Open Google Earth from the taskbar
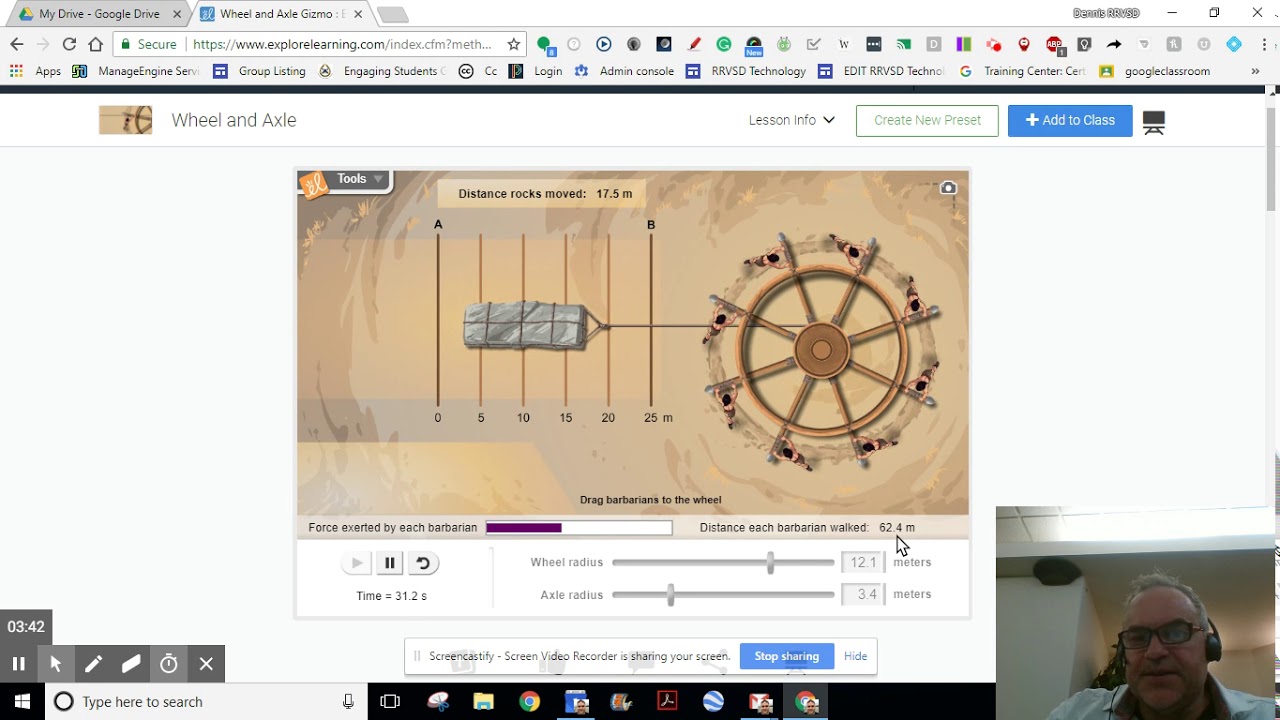This screenshot has height=720, width=1280. [x=714, y=702]
